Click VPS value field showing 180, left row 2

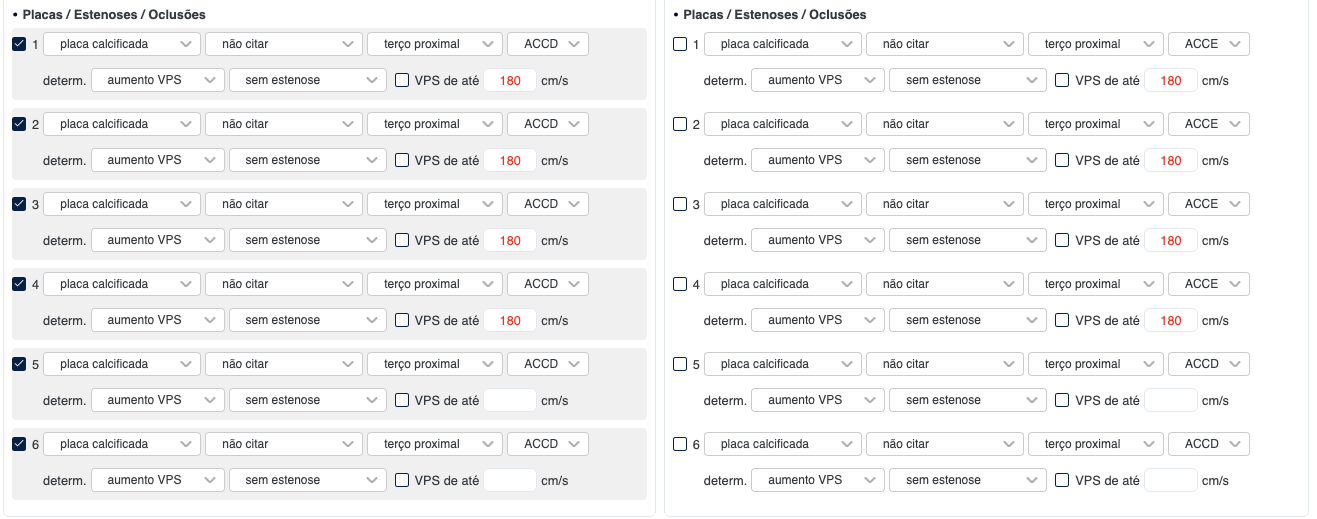pyautogui.click(x=510, y=160)
